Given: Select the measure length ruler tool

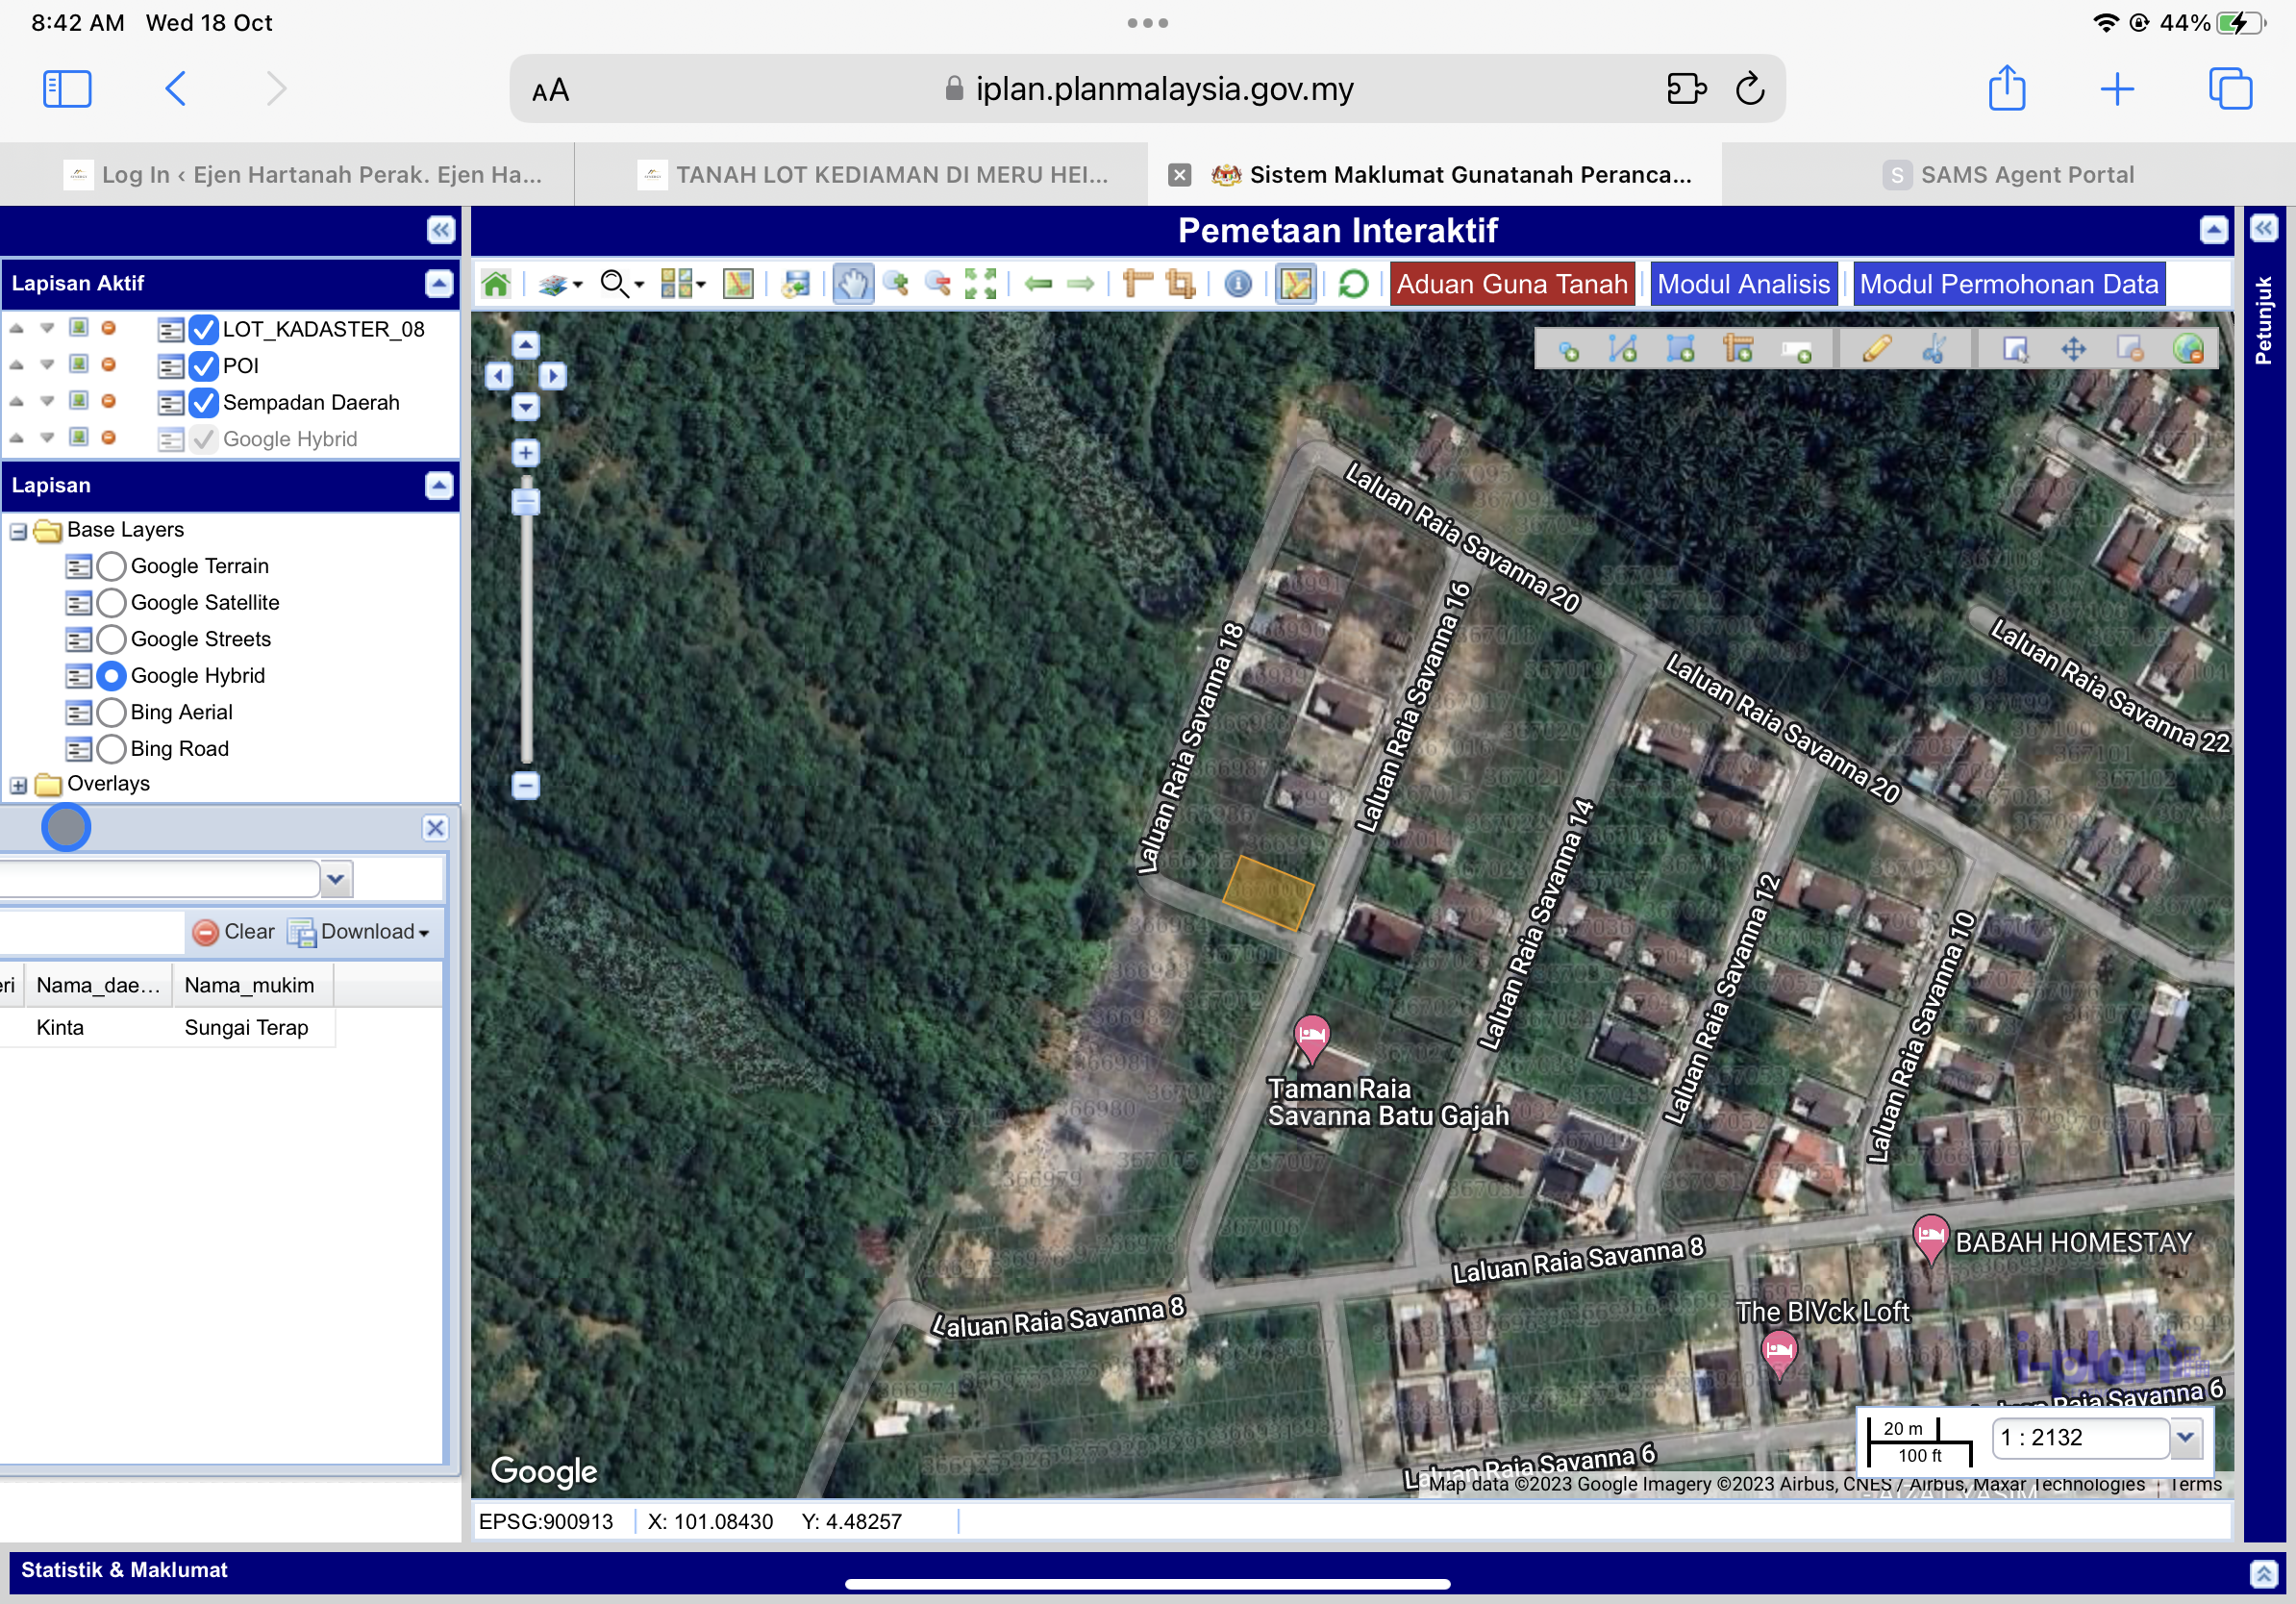Looking at the screenshot, I should tap(1137, 285).
